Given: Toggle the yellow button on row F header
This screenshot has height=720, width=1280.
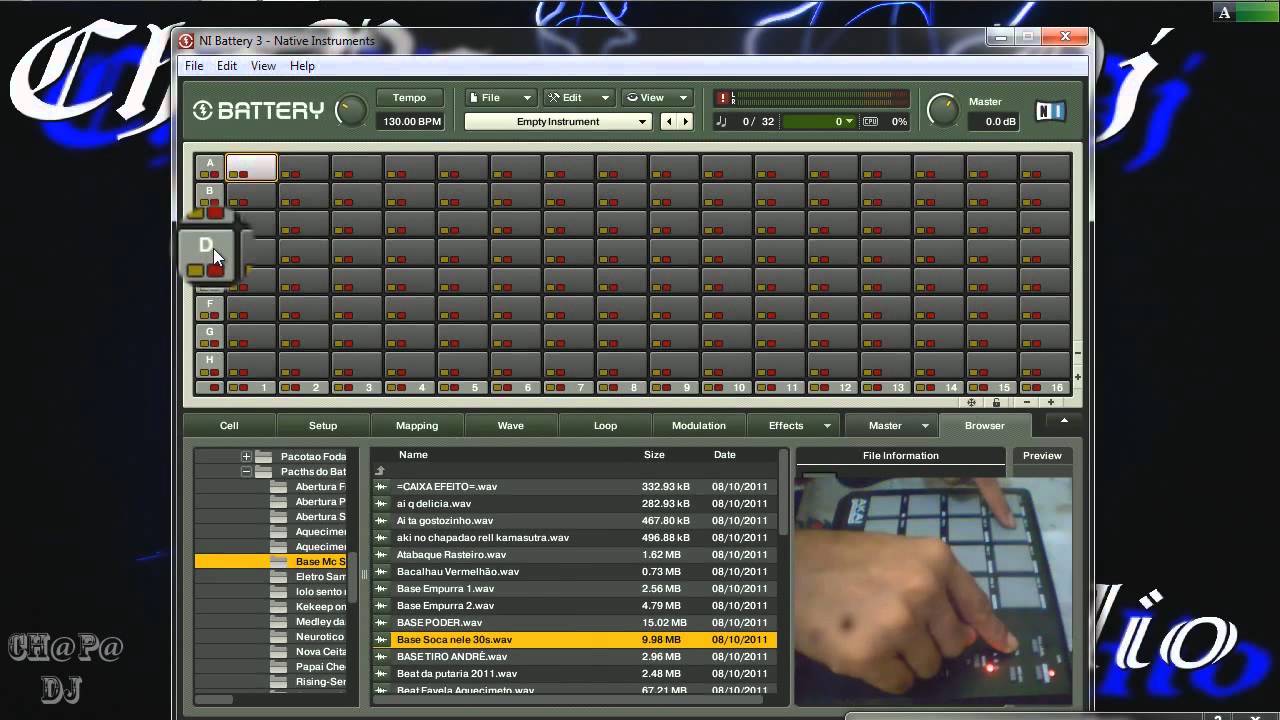Looking at the screenshot, I should [x=203, y=316].
